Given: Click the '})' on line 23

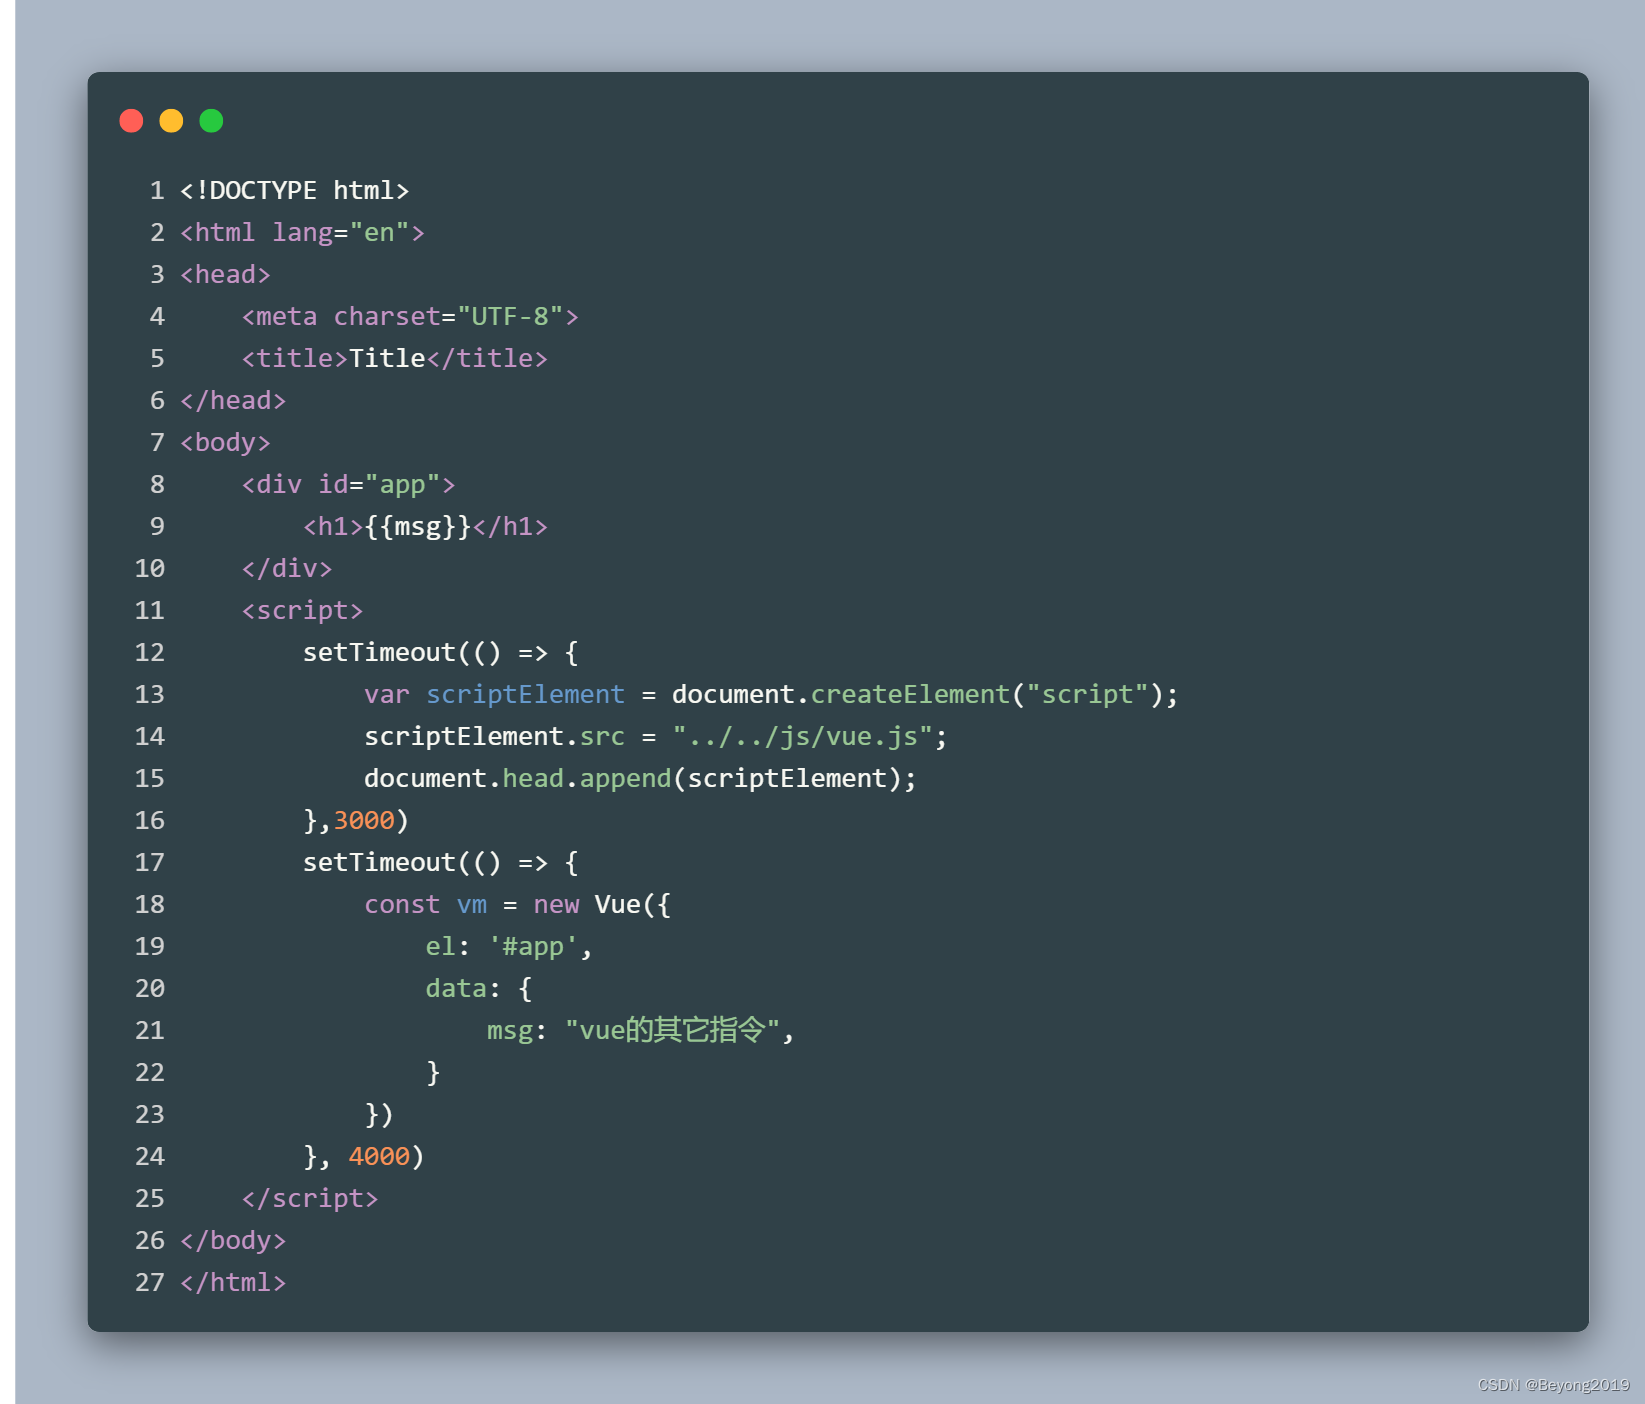Looking at the screenshot, I should click(x=379, y=1115).
